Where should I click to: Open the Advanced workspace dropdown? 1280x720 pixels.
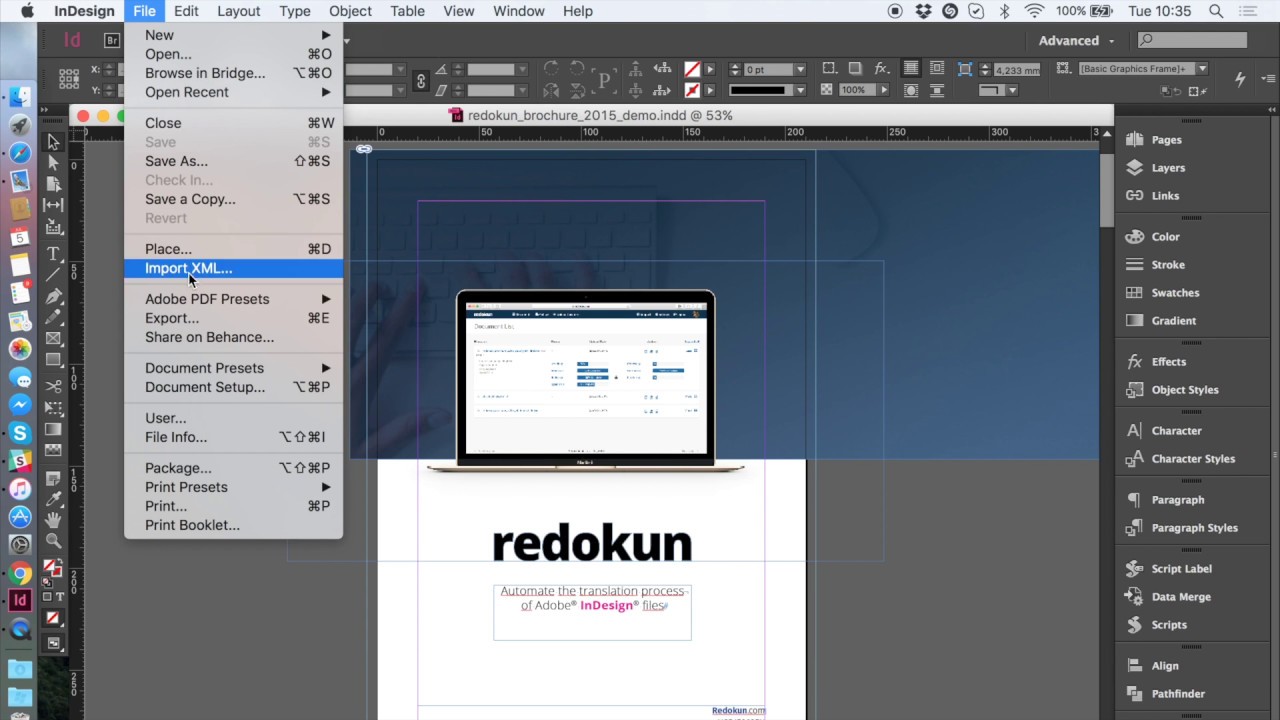pos(1077,40)
